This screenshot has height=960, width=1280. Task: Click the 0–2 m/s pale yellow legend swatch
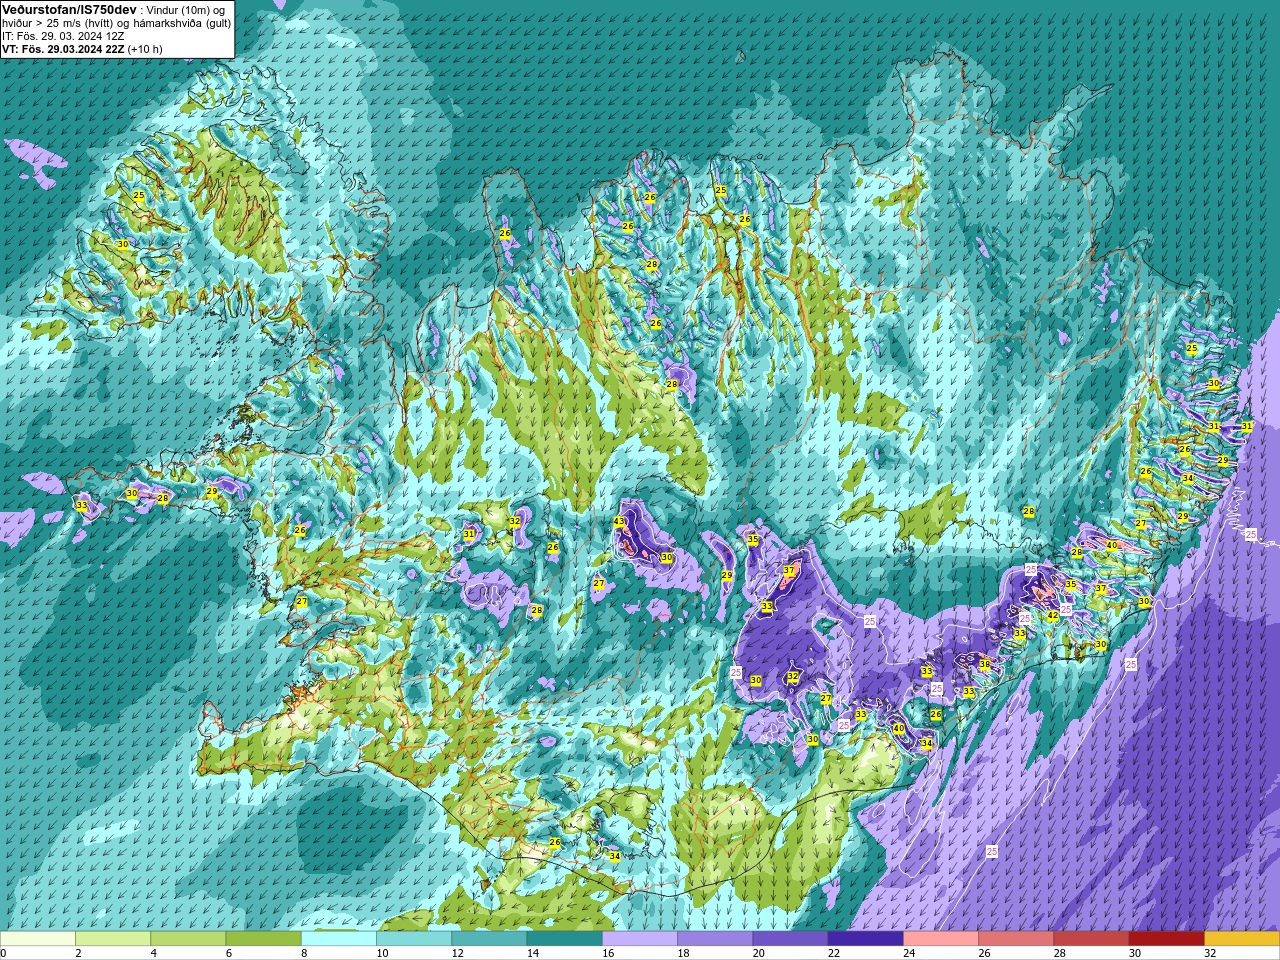pyautogui.click(x=38, y=939)
